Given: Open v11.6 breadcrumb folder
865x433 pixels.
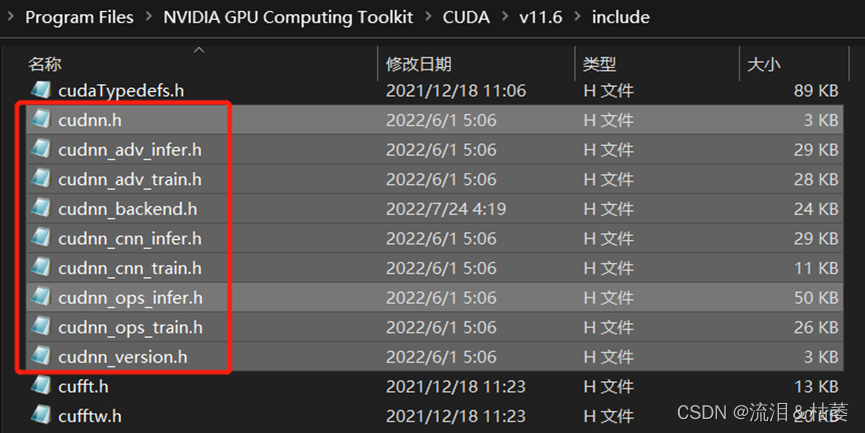Looking at the screenshot, I should click(541, 17).
